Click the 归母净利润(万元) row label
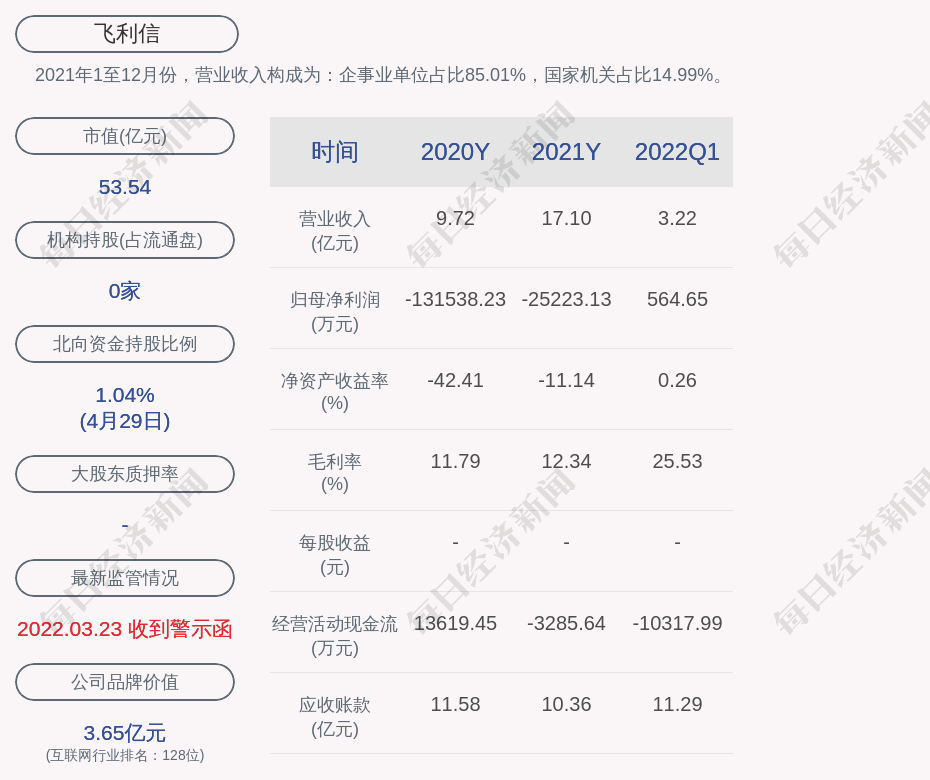The height and width of the screenshot is (780, 930). point(335,312)
